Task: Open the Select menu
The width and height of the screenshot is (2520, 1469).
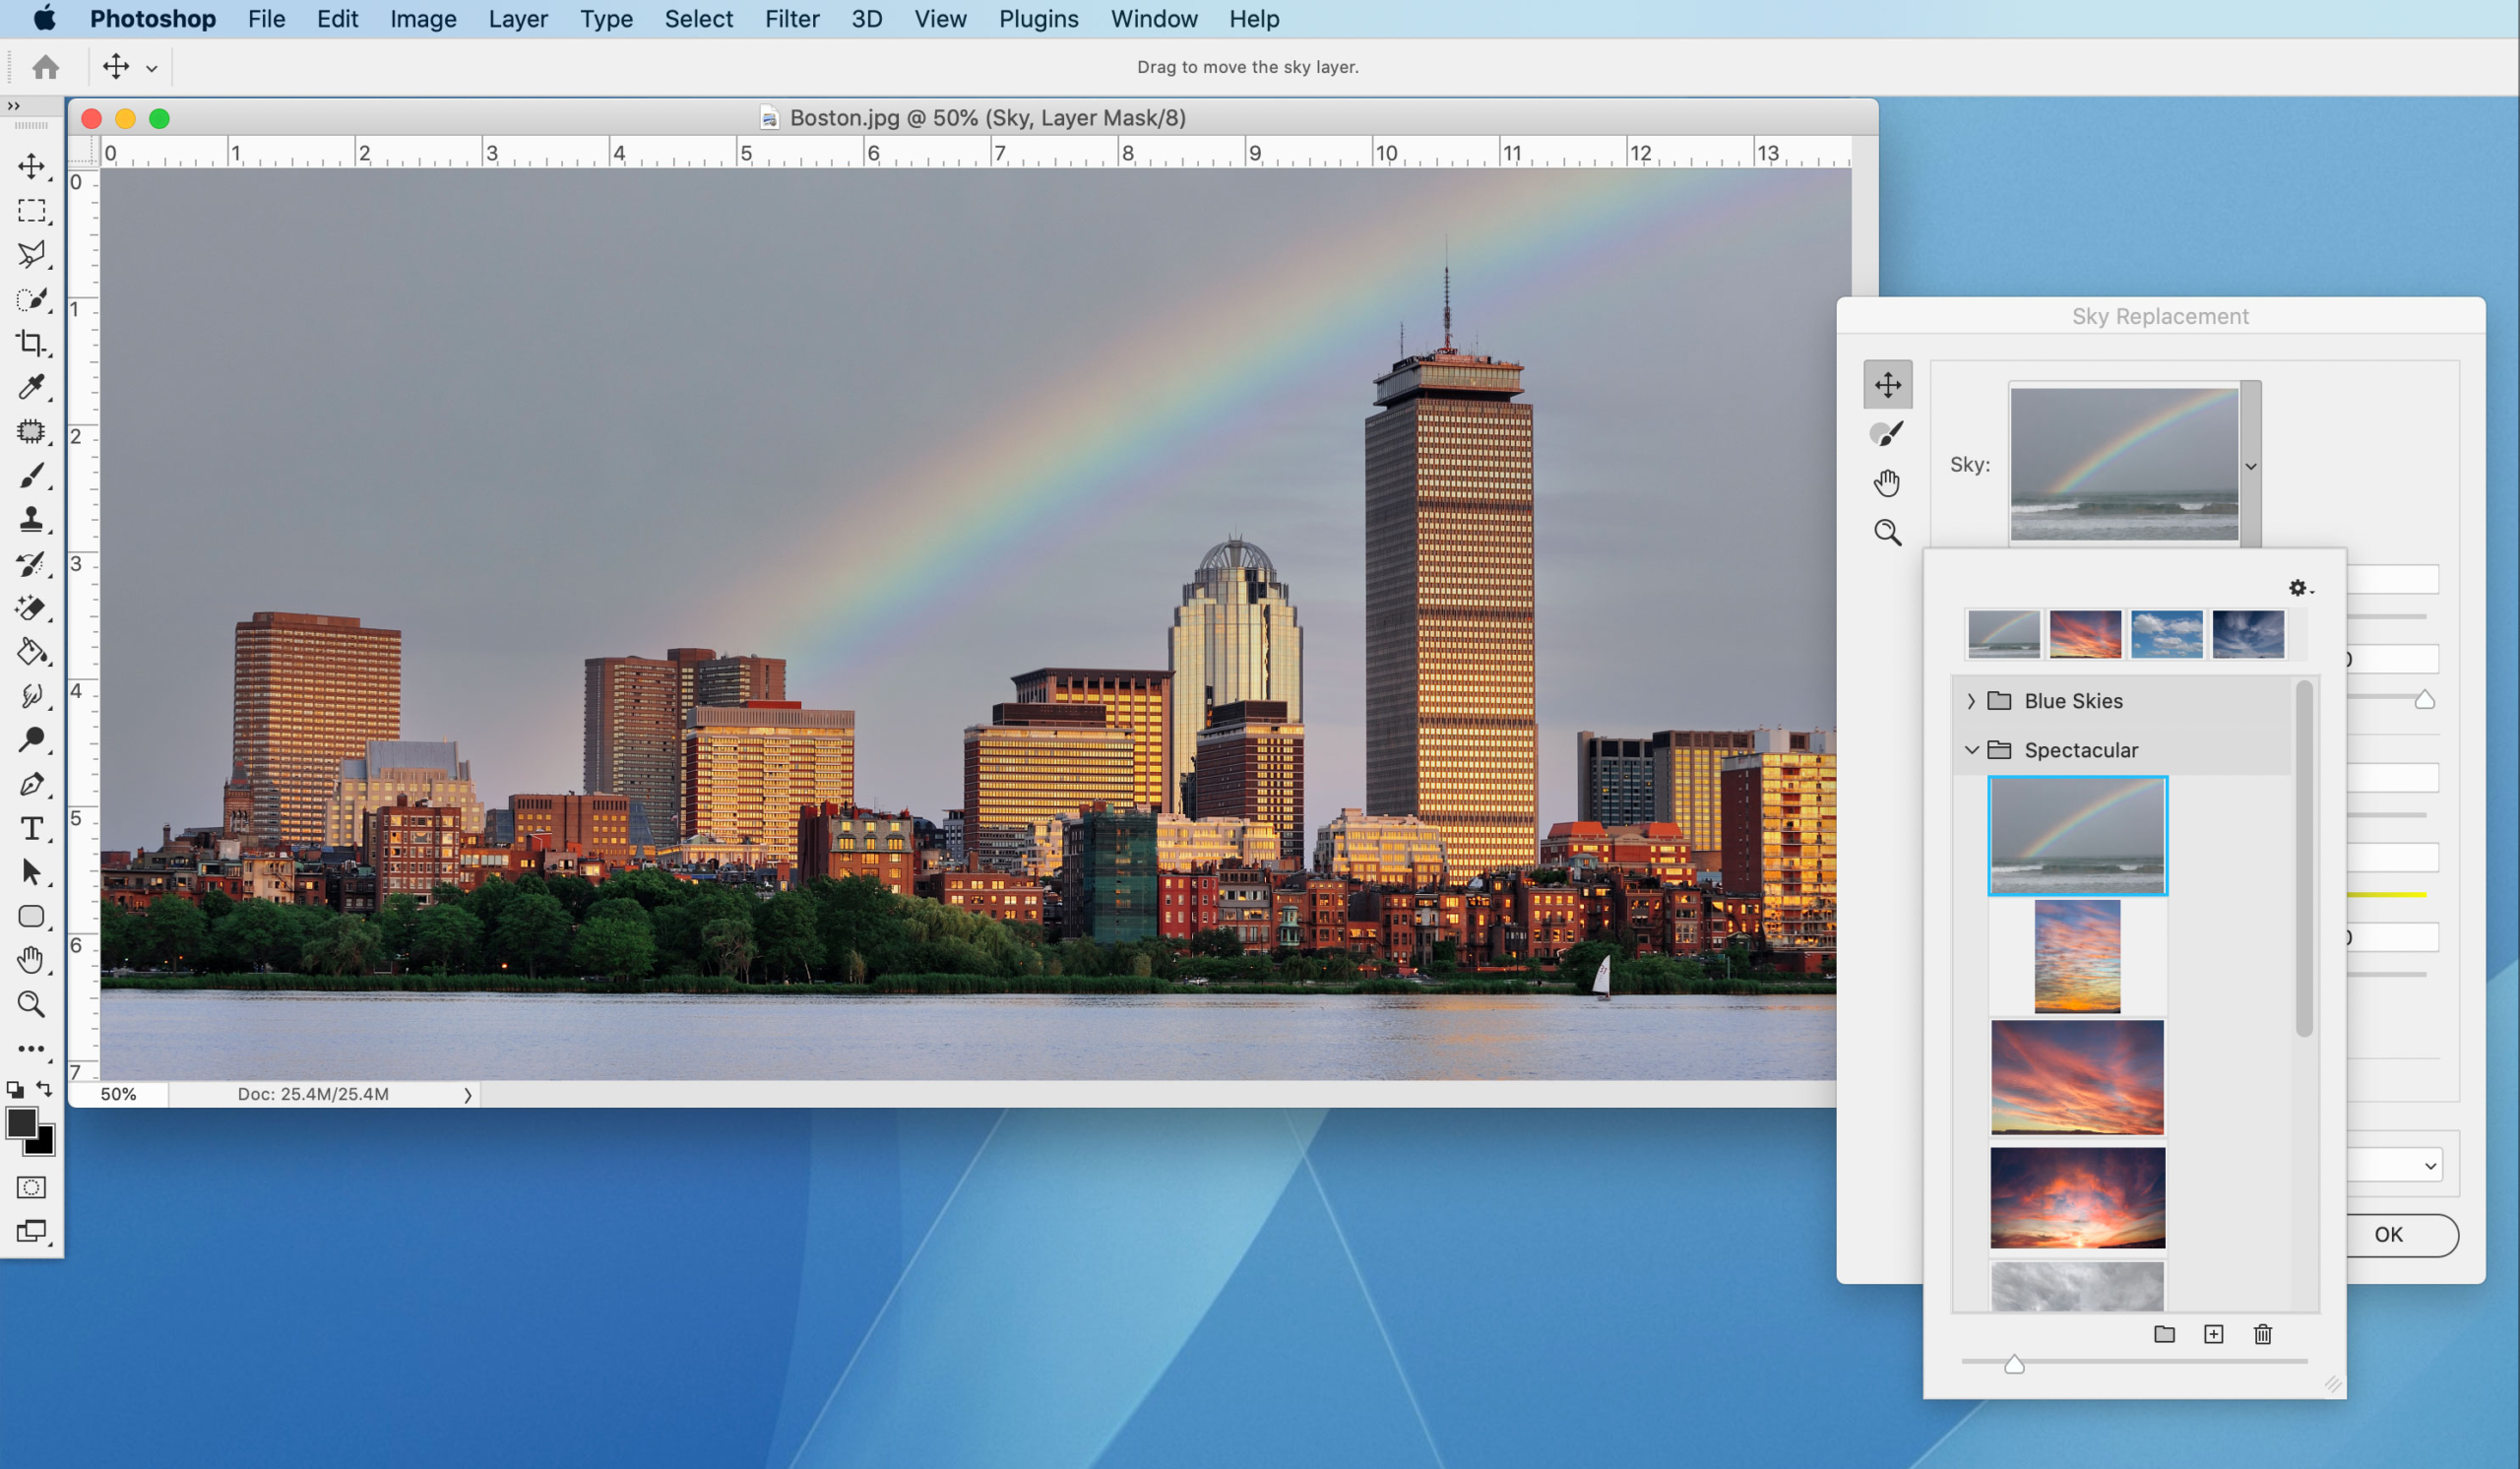Action: (x=698, y=19)
